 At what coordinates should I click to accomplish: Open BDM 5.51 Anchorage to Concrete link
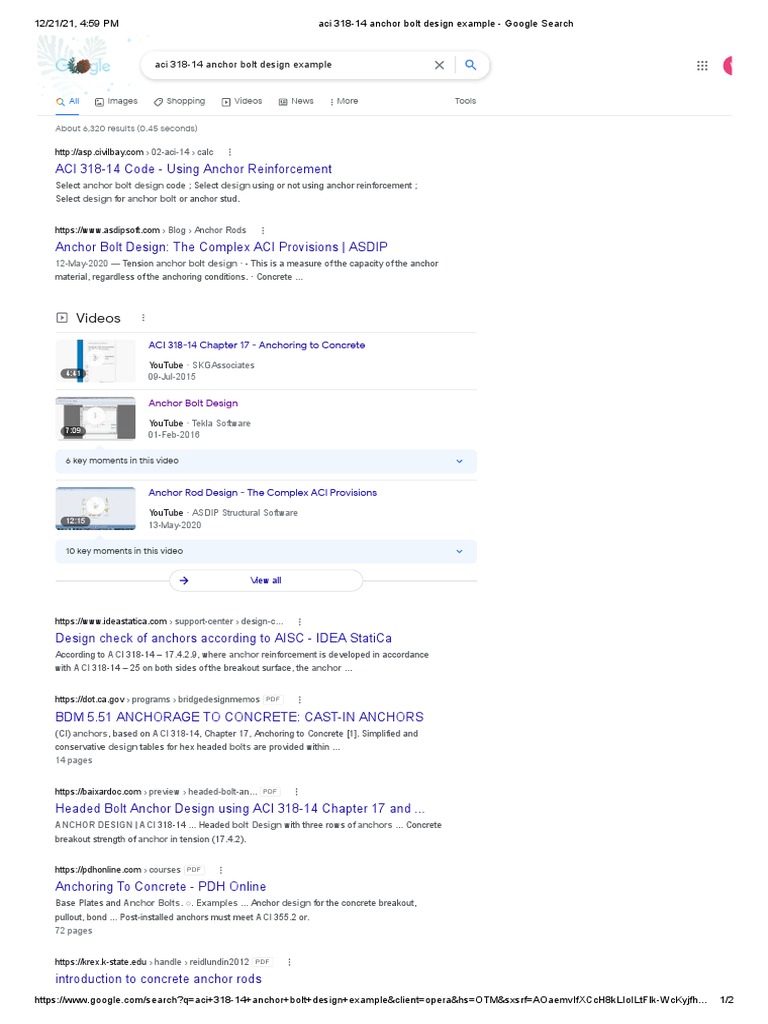pos(239,716)
